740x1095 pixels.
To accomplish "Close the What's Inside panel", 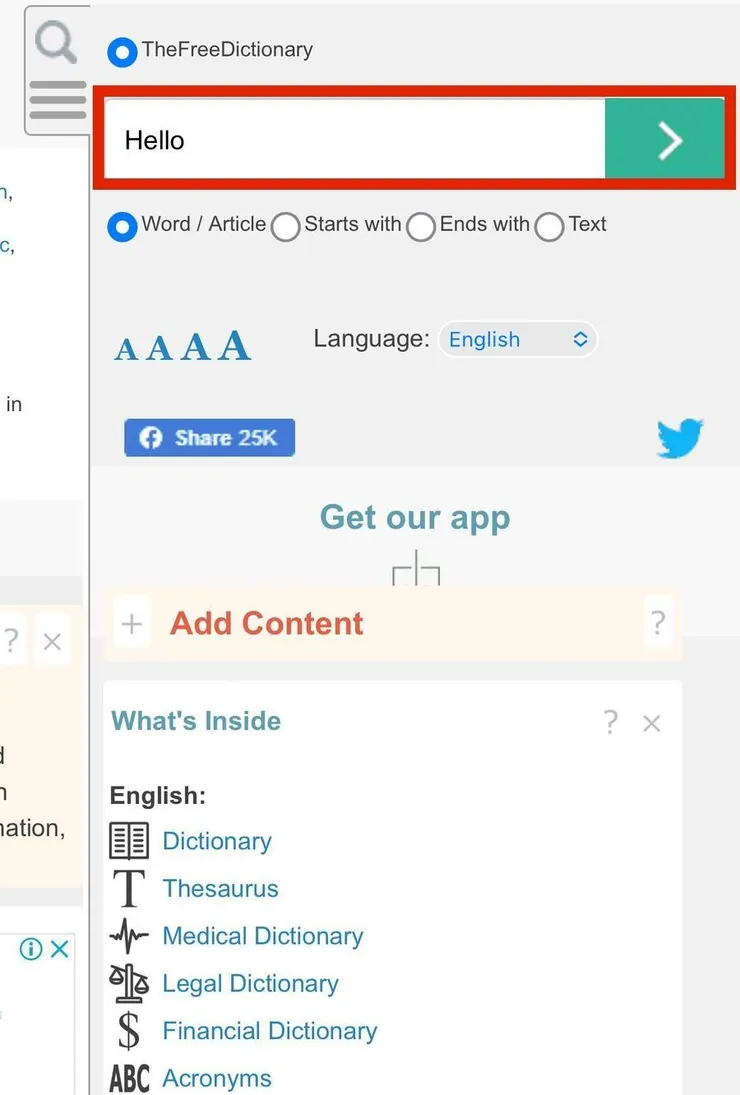I will pos(652,723).
